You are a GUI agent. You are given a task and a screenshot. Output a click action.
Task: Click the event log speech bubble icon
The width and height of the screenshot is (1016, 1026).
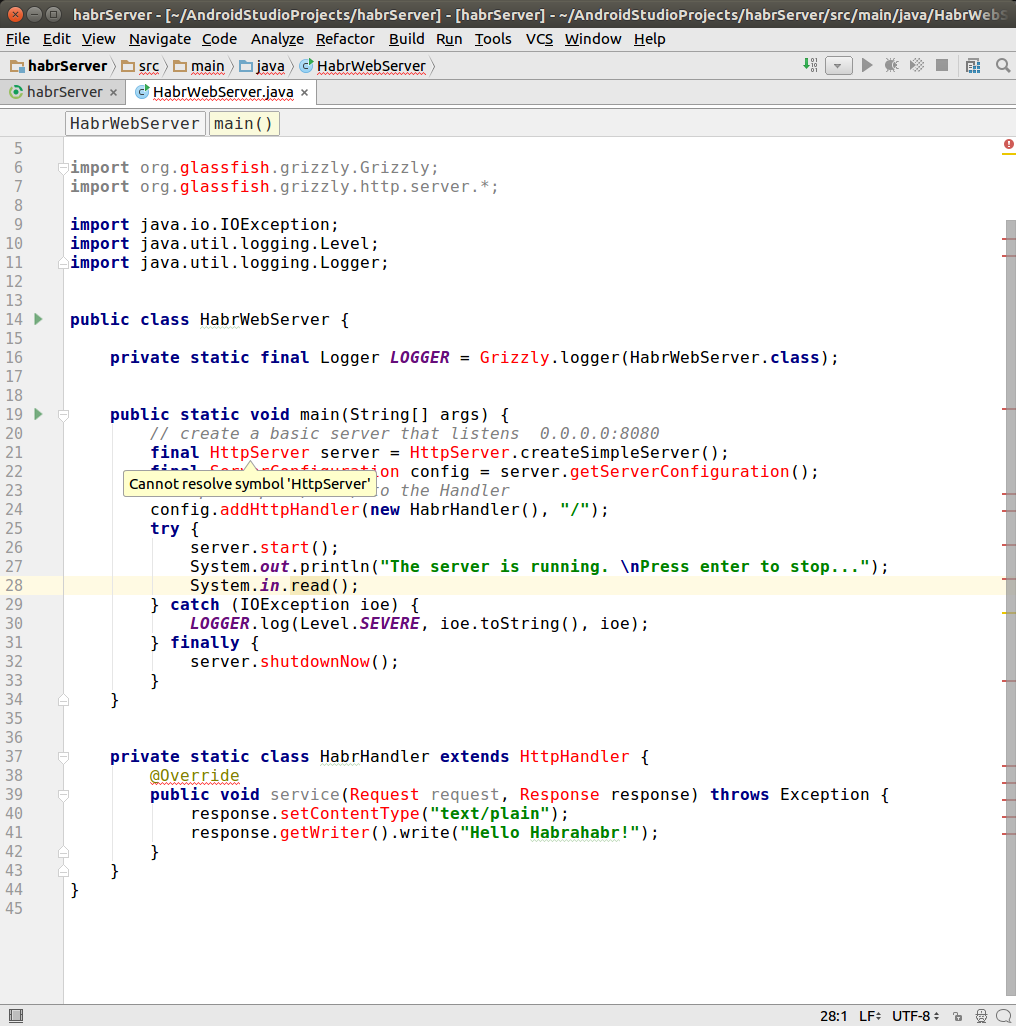(x=1004, y=1016)
